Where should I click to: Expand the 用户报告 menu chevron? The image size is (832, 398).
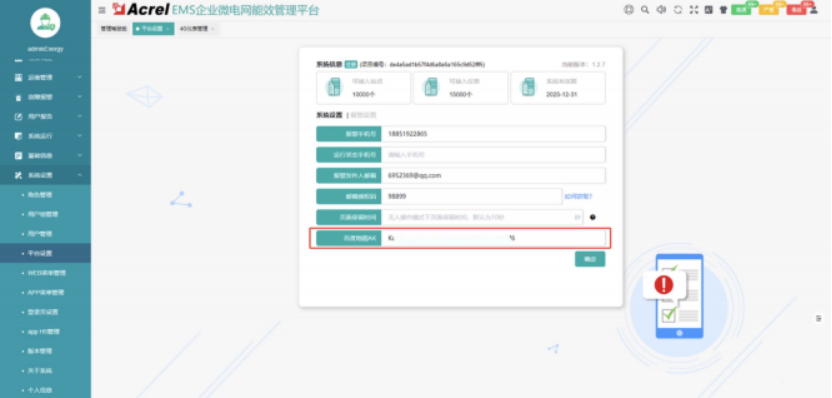coord(80,116)
